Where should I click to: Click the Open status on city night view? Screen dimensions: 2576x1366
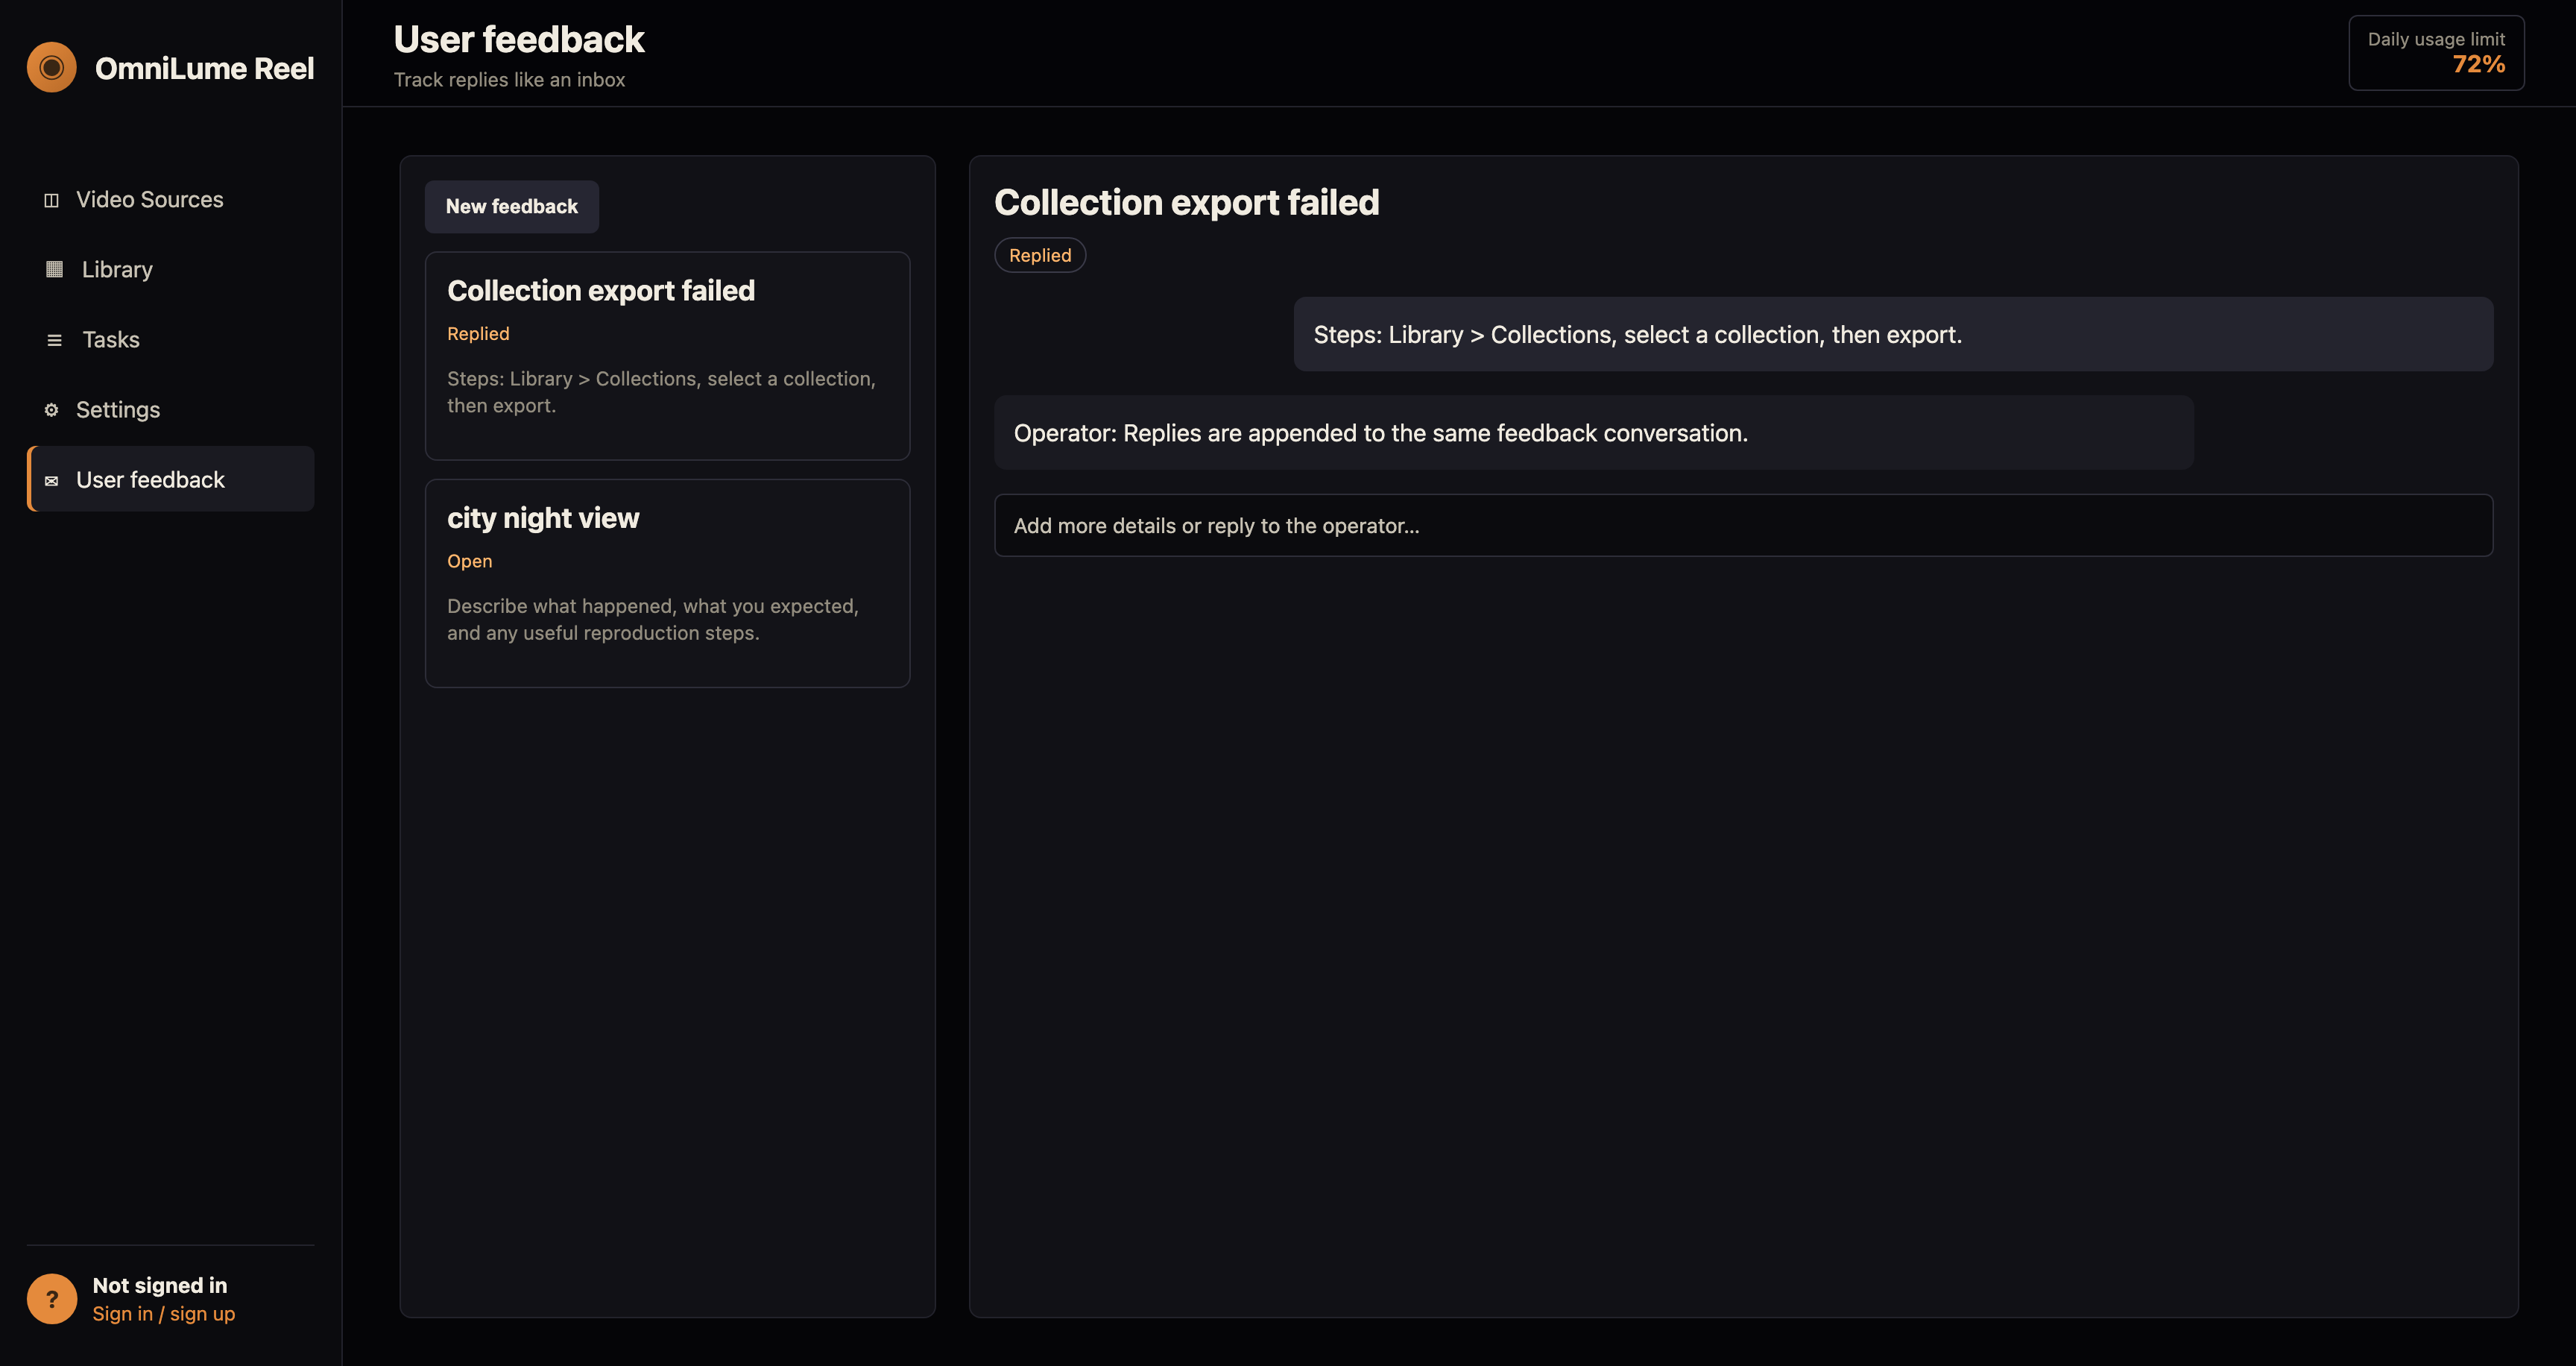coord(469,561)
